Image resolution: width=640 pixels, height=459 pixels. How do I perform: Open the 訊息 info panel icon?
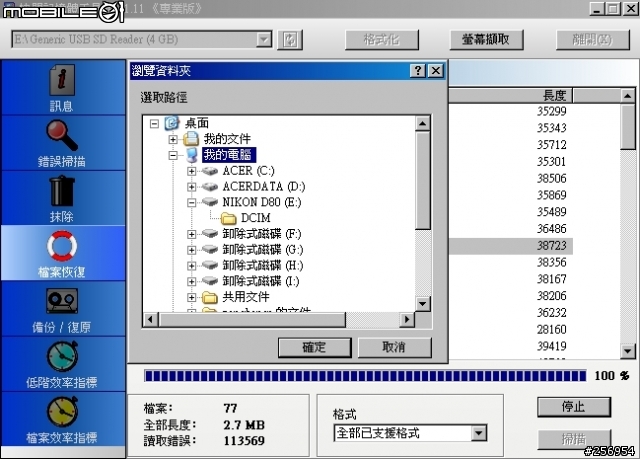(62, 80)
